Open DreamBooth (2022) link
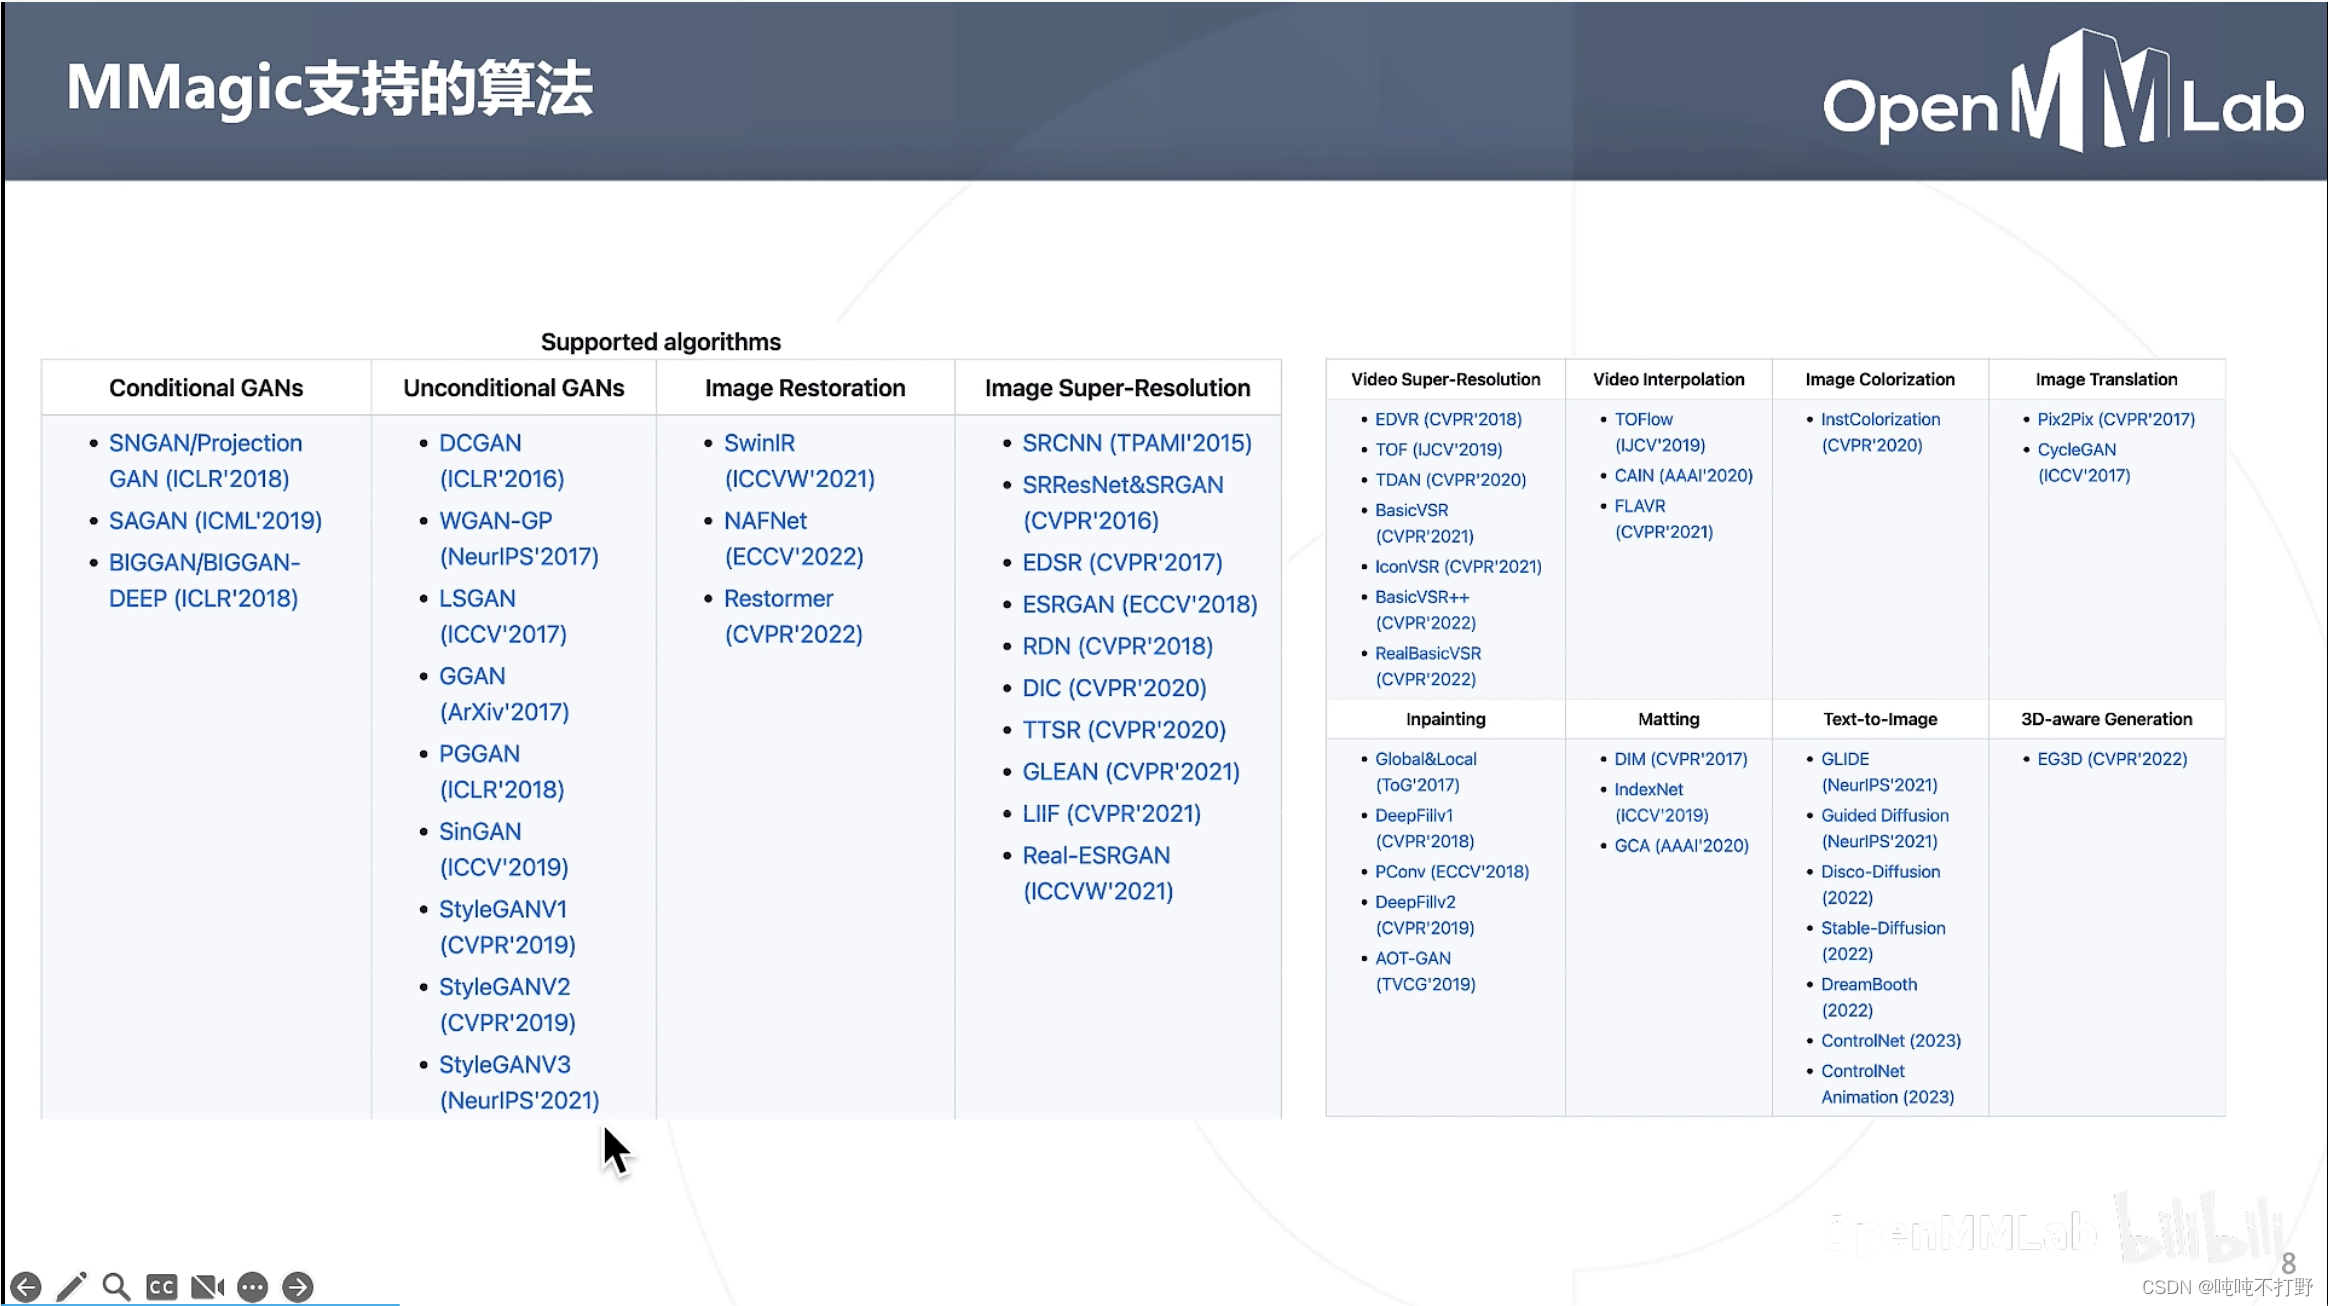The image size is (2328, 1306). click(x=1869, y=997)
